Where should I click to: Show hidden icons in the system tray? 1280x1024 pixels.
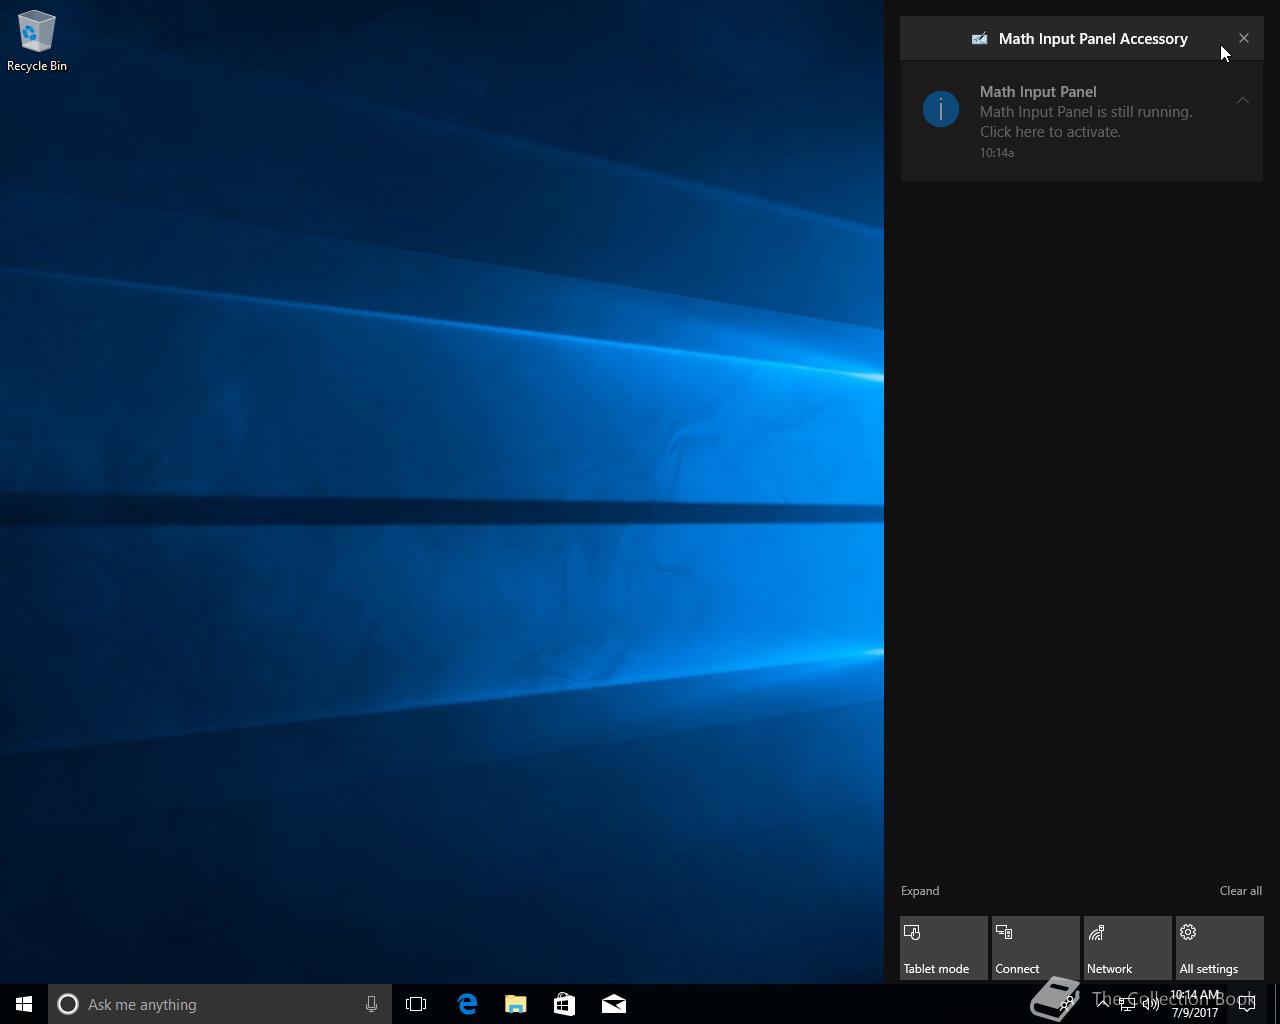tap(1102, 1004)
